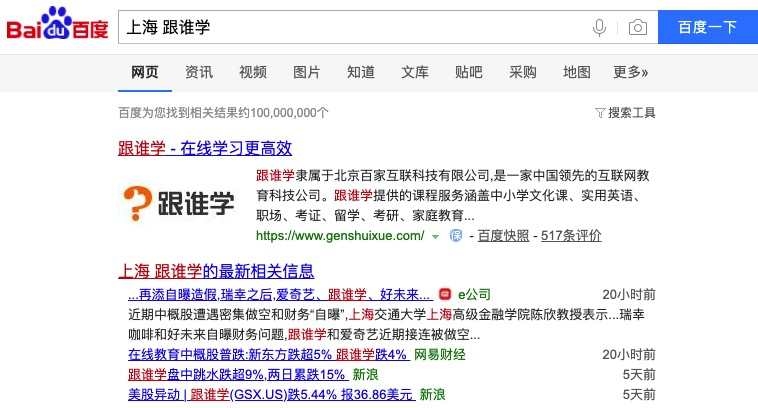Click the e公司 source name
Image resolution: width=758 pixels, height=408 pixels.
(474, 294)
